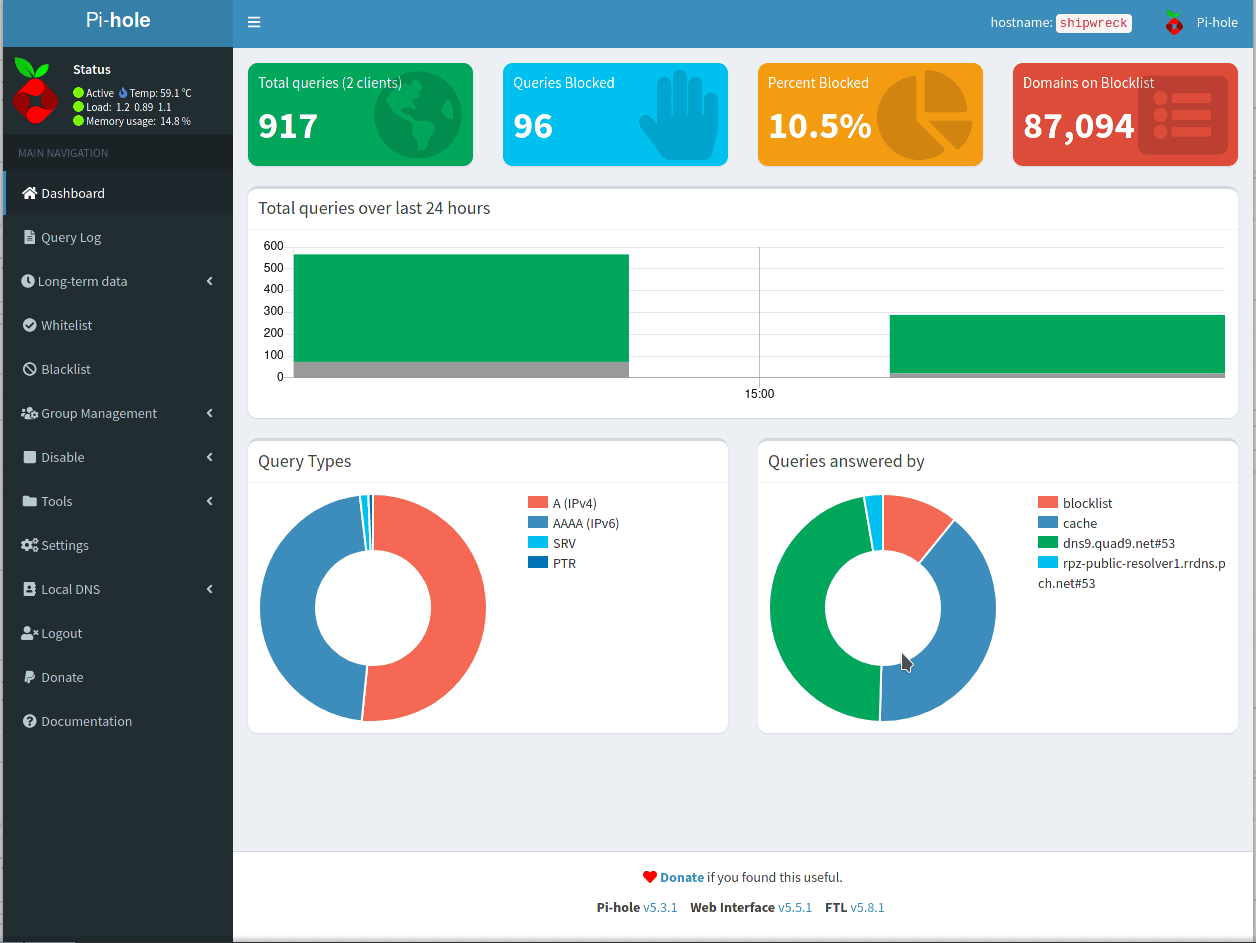Click the Pi-hole raspberry logo in sidebar

click(35, 90)
